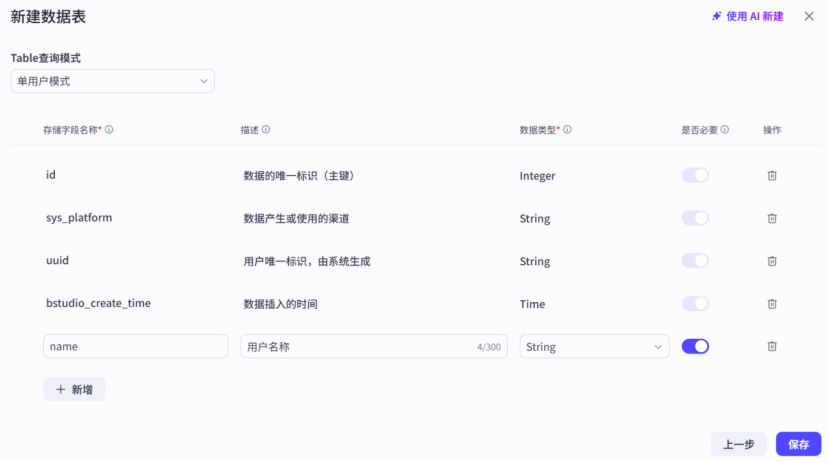Click String type in uuid row
828x462 pixels.
tap(534, 261)
